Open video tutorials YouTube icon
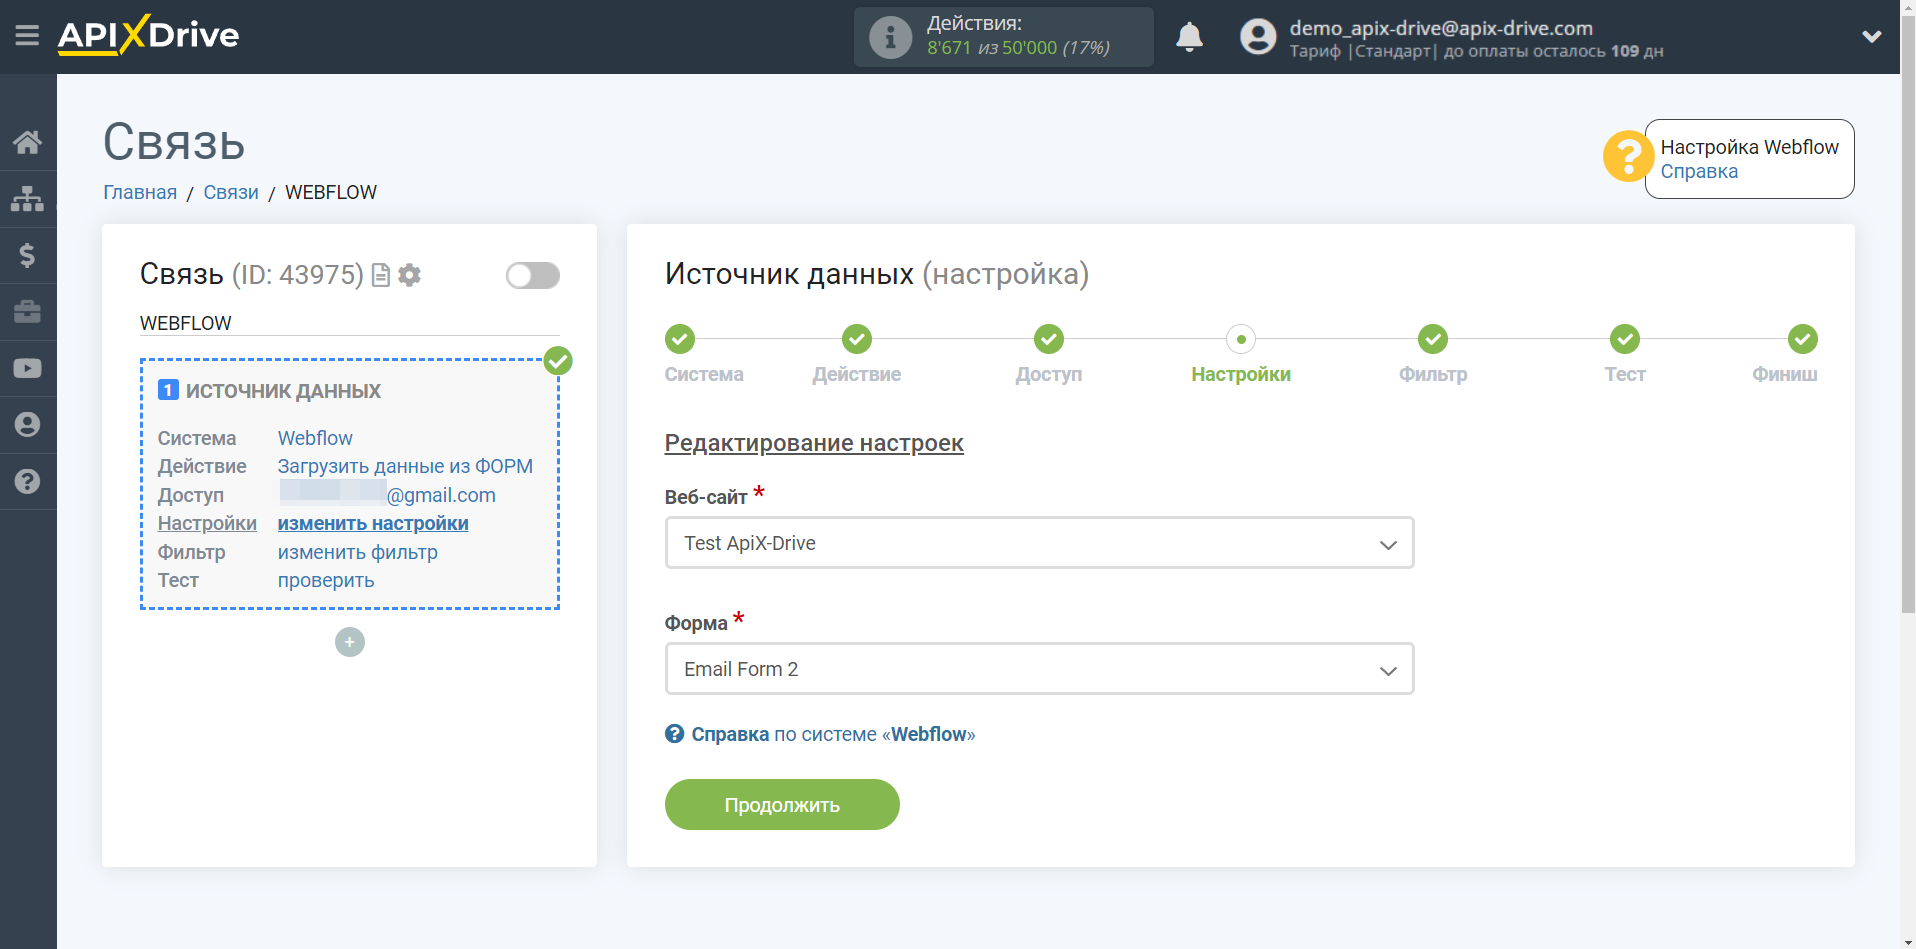1916x949 pixels. 27,368
